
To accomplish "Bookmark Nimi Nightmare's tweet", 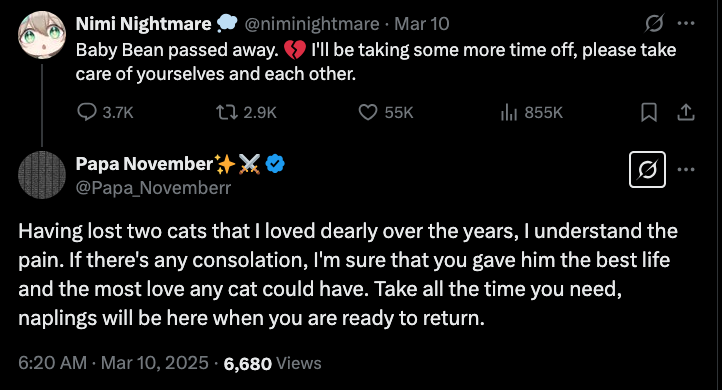I will (649, 112).
